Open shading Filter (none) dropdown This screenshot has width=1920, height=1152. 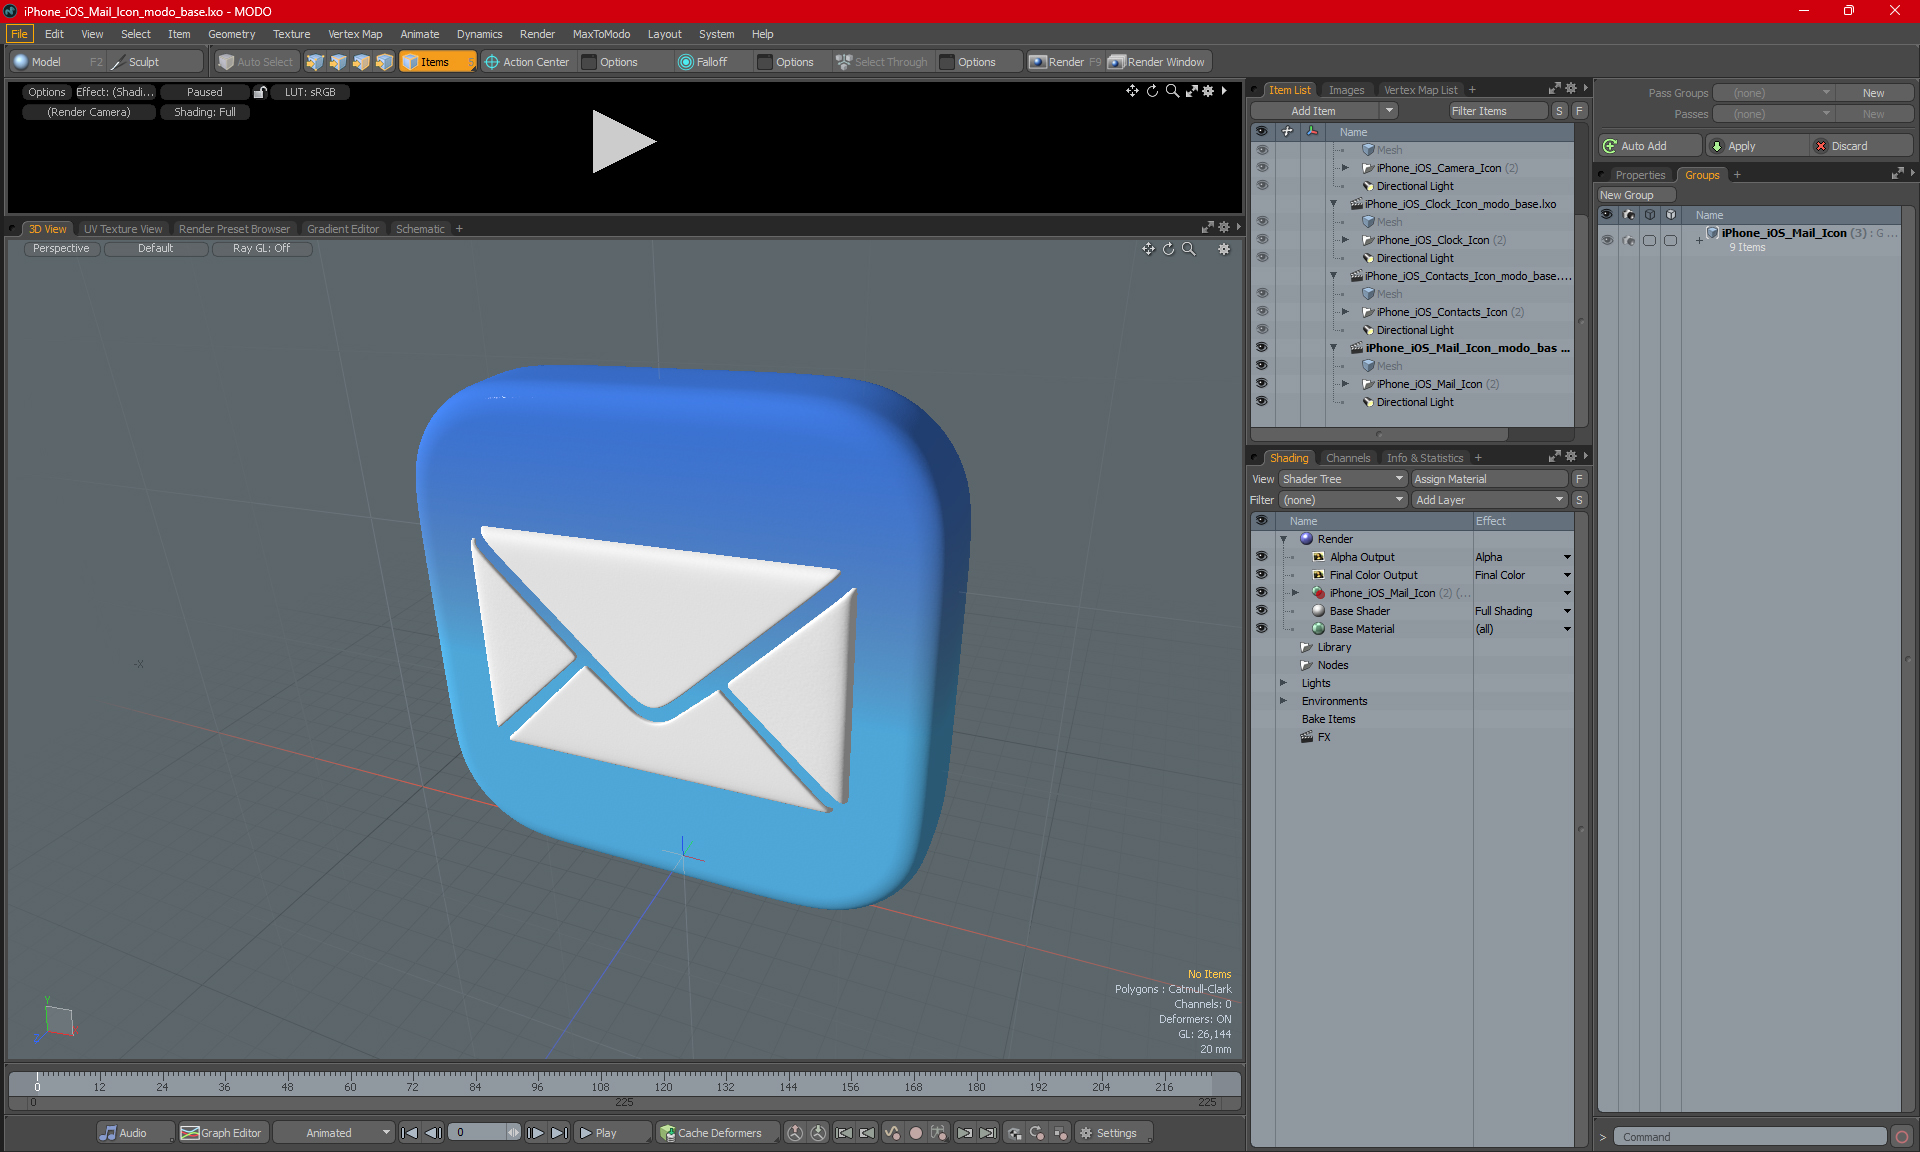1343,500
